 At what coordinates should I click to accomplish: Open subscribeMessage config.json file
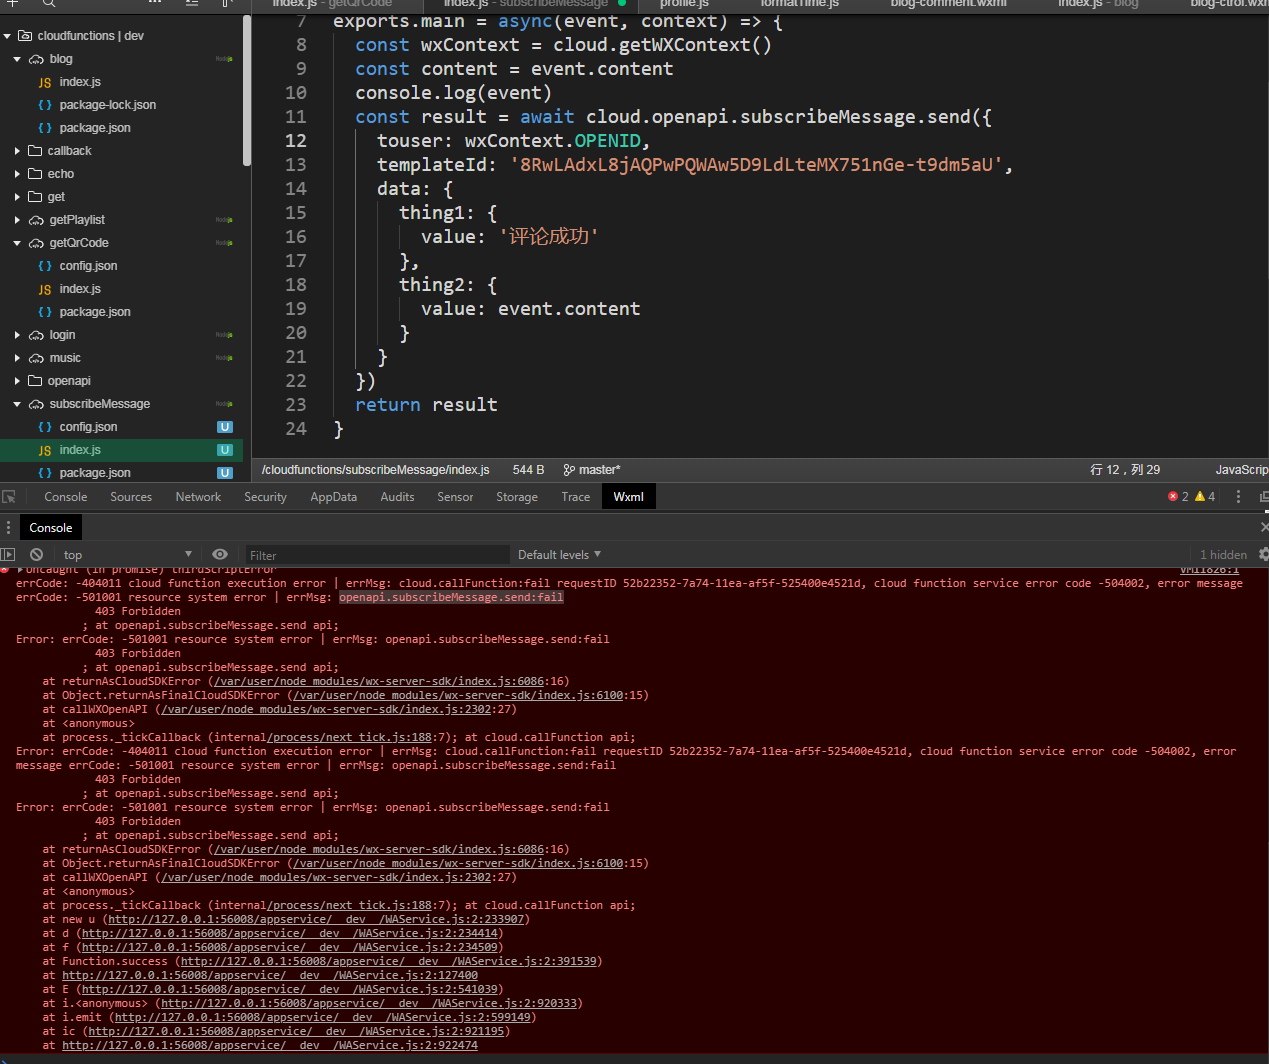click(88, 427)
